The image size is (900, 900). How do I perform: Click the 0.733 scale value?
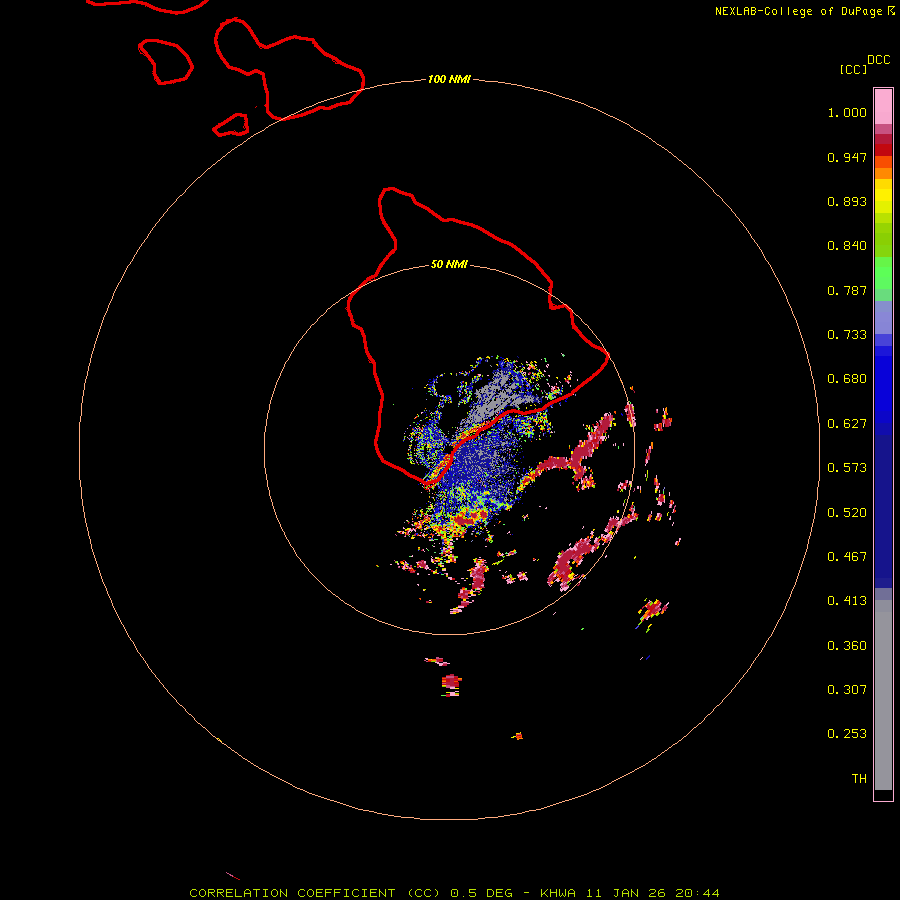pos(847,335)
